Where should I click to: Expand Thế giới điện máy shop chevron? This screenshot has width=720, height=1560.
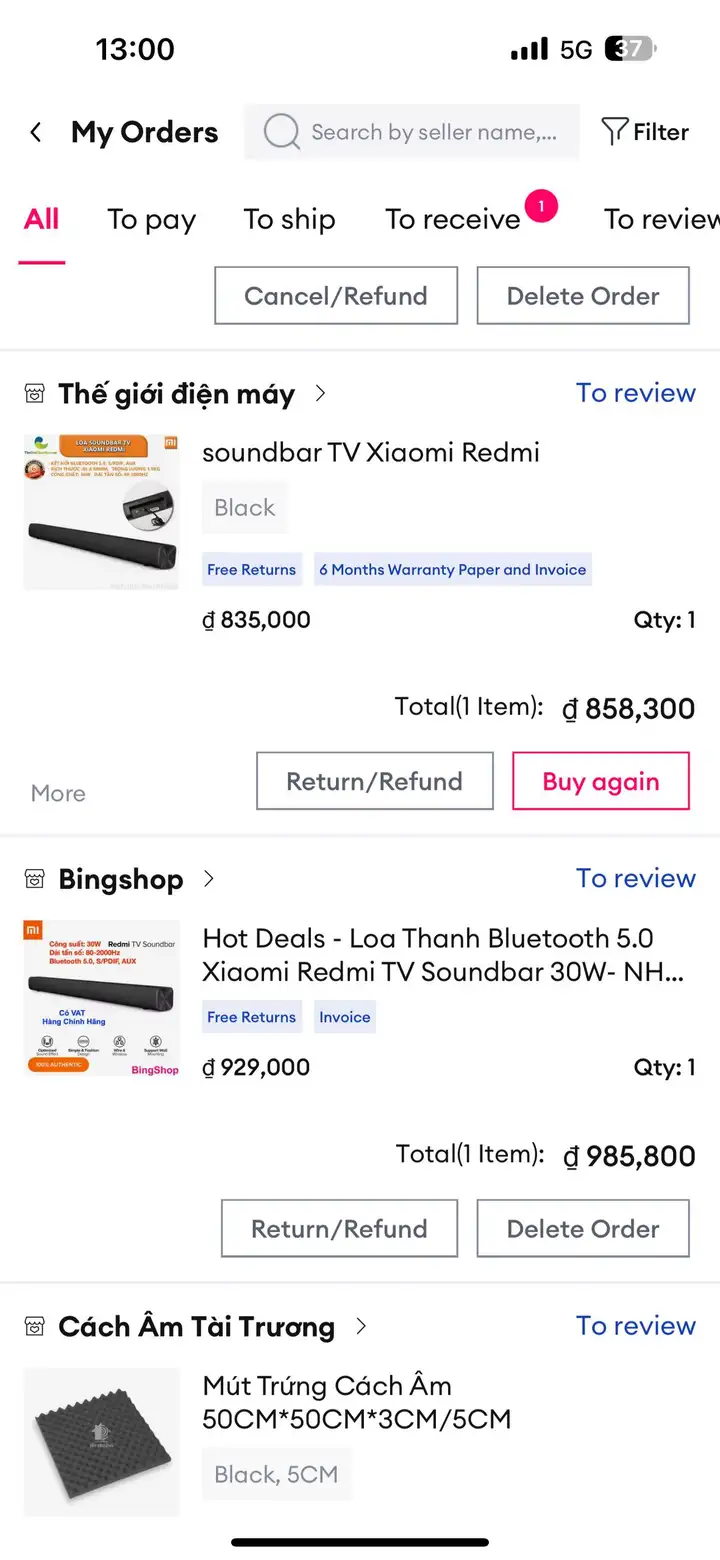[x=320, y=394]
